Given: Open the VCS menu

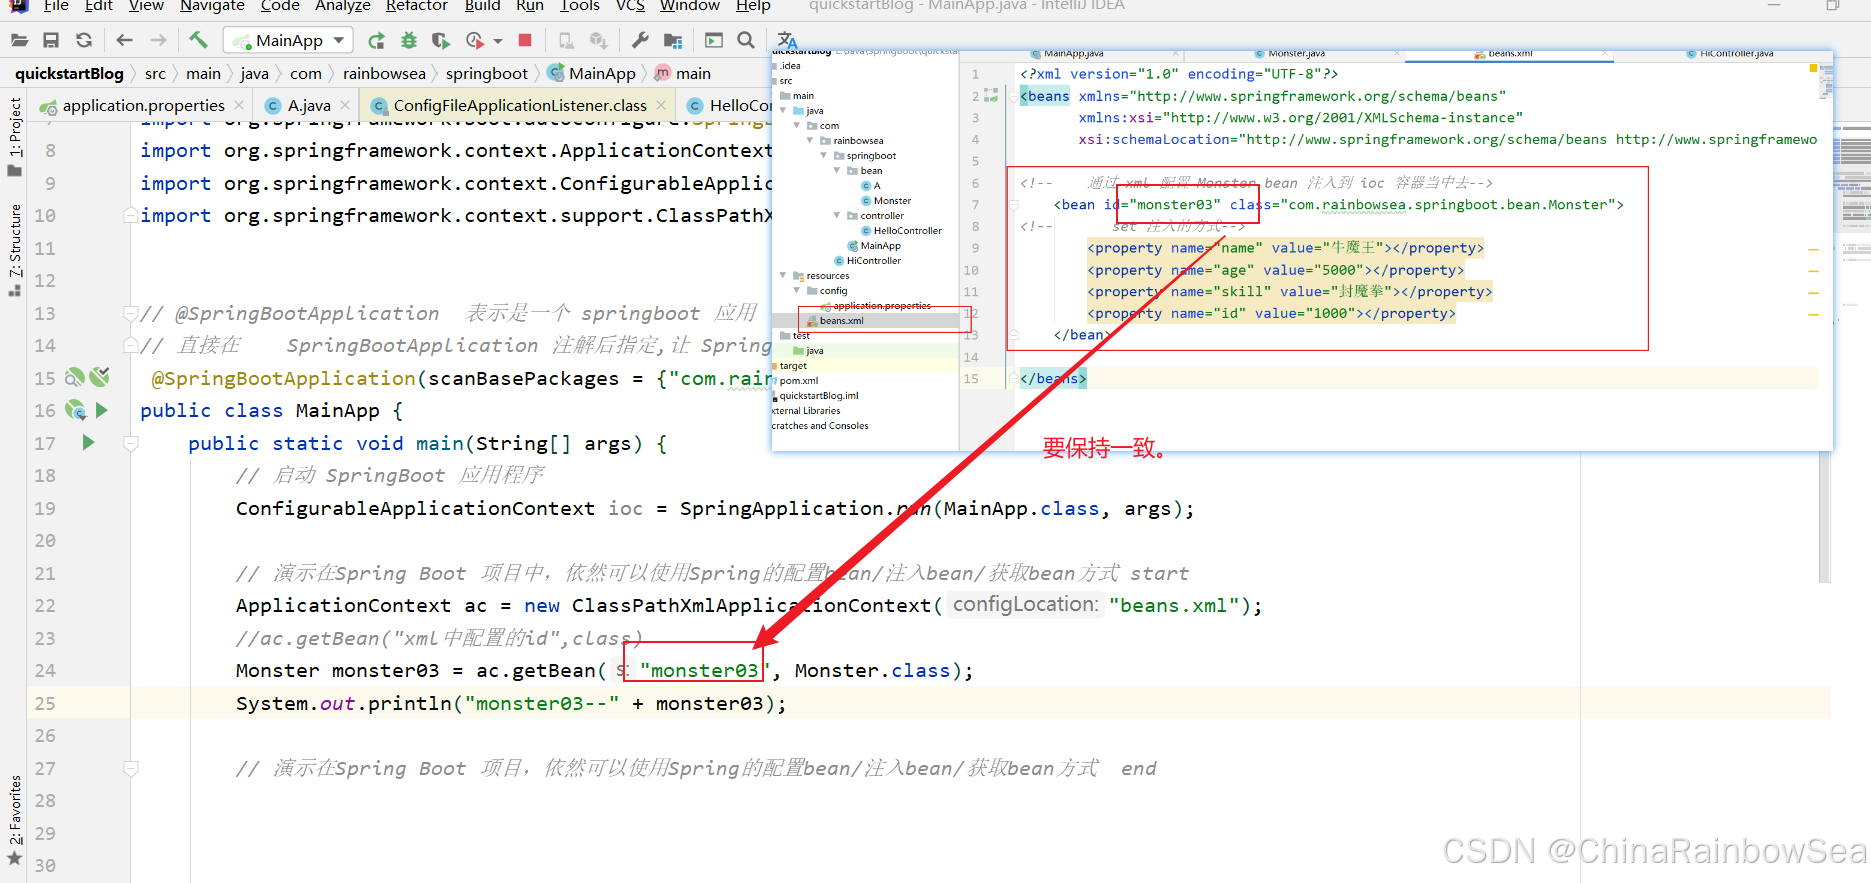Looking at the screenshot, I should (630, 6).
